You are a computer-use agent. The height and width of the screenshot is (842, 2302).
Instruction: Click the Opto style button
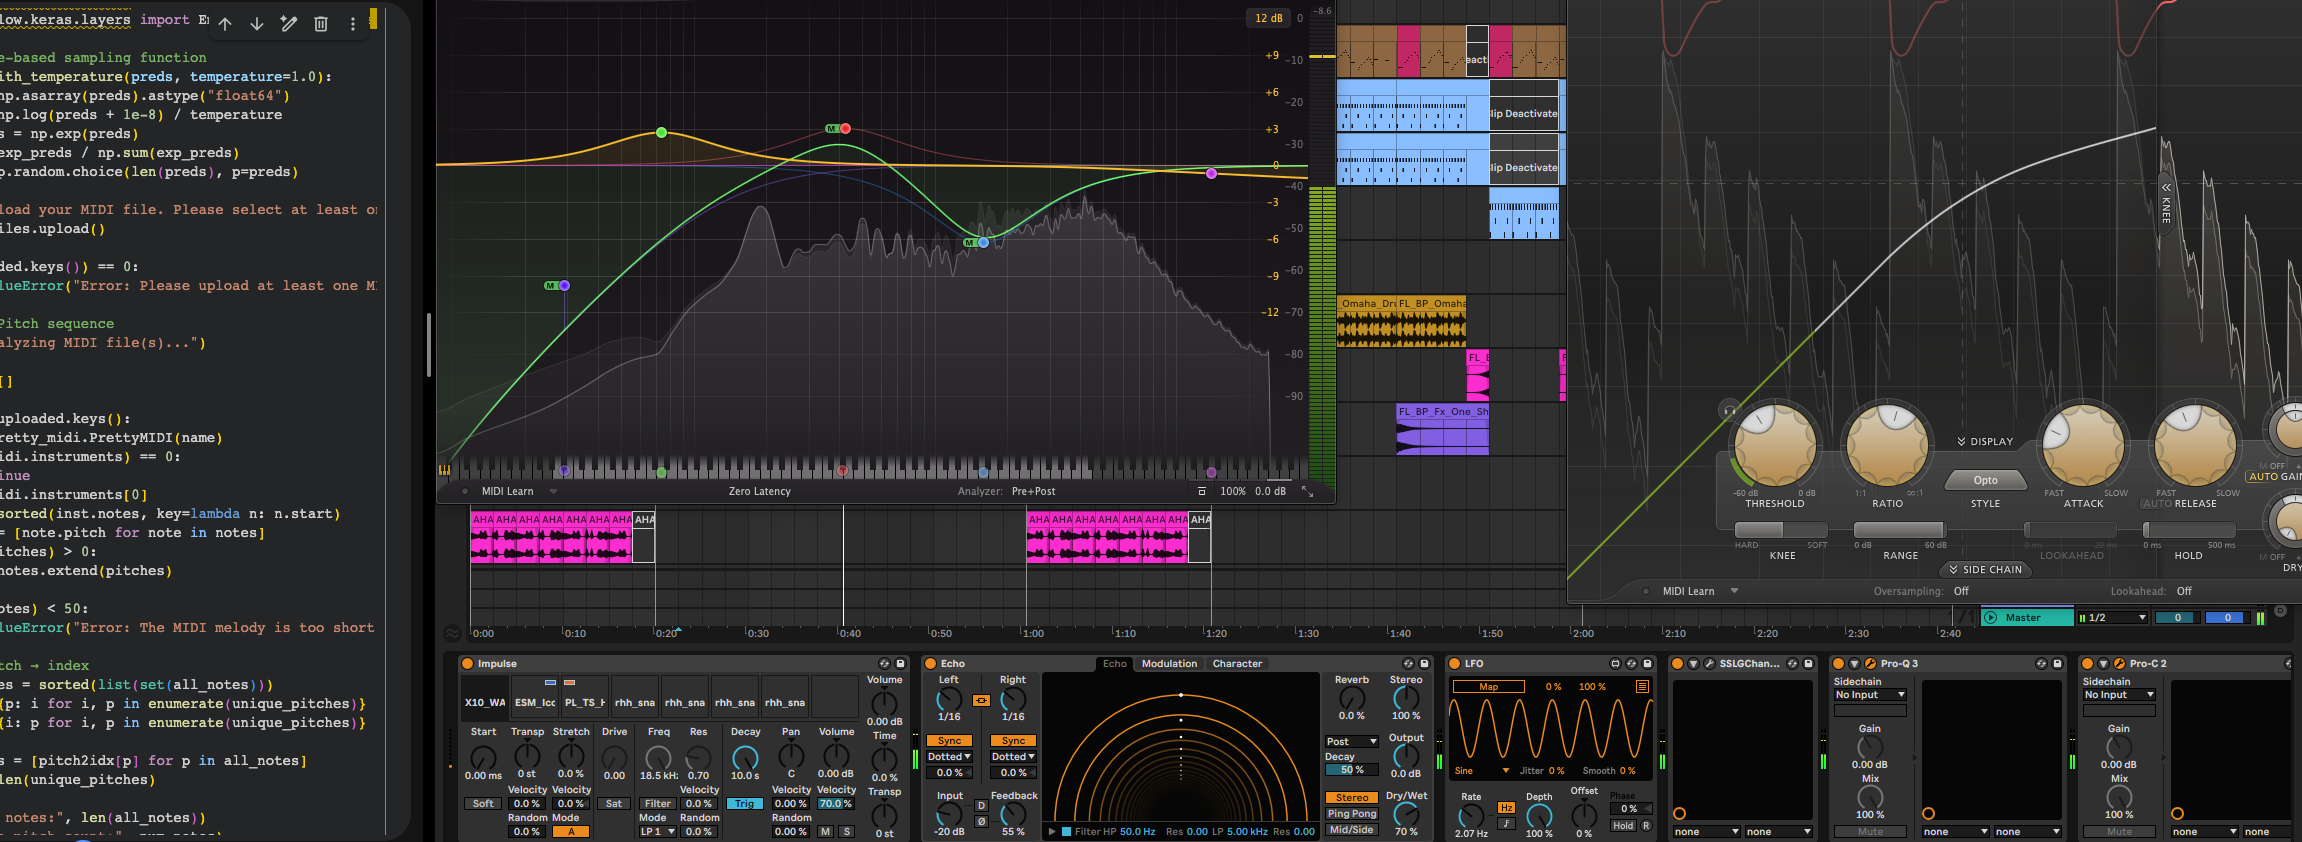point(1985,481)
